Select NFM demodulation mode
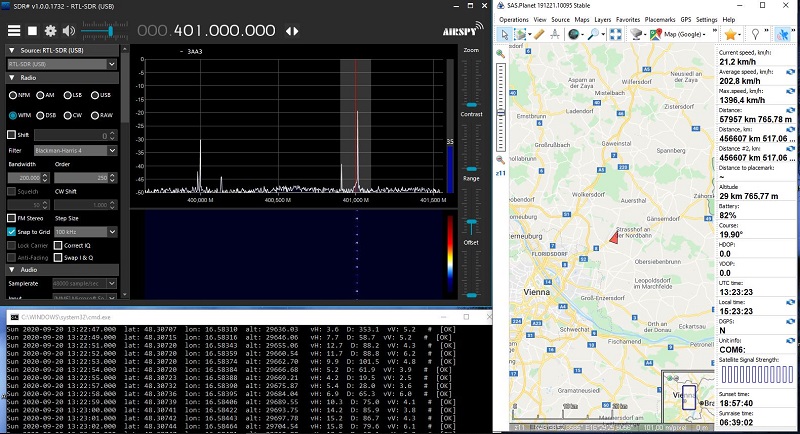The height and width of the screenshot is (434, 800). 13,95
